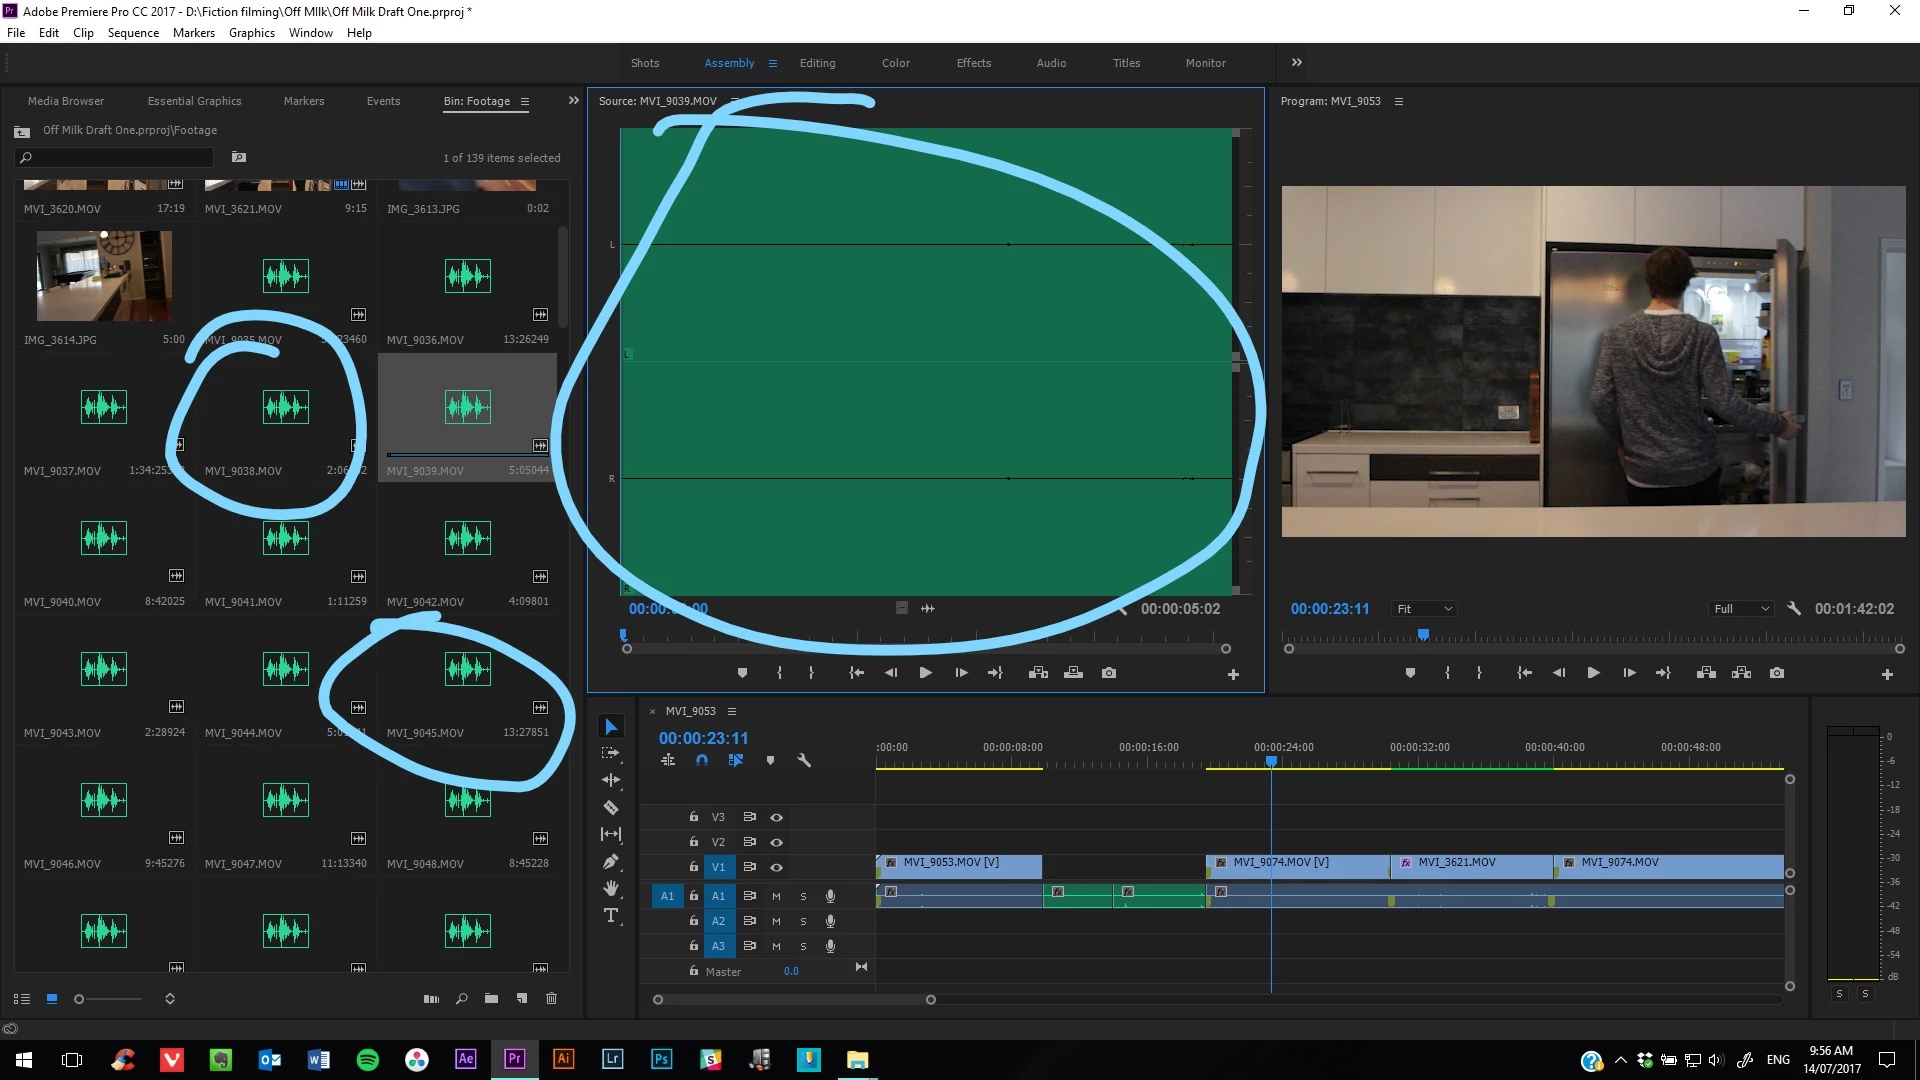The width and height of the screenshot is (1920, 1080).
Task: Open the Fit zoom level dropdown
Action: coord(1424,609)
